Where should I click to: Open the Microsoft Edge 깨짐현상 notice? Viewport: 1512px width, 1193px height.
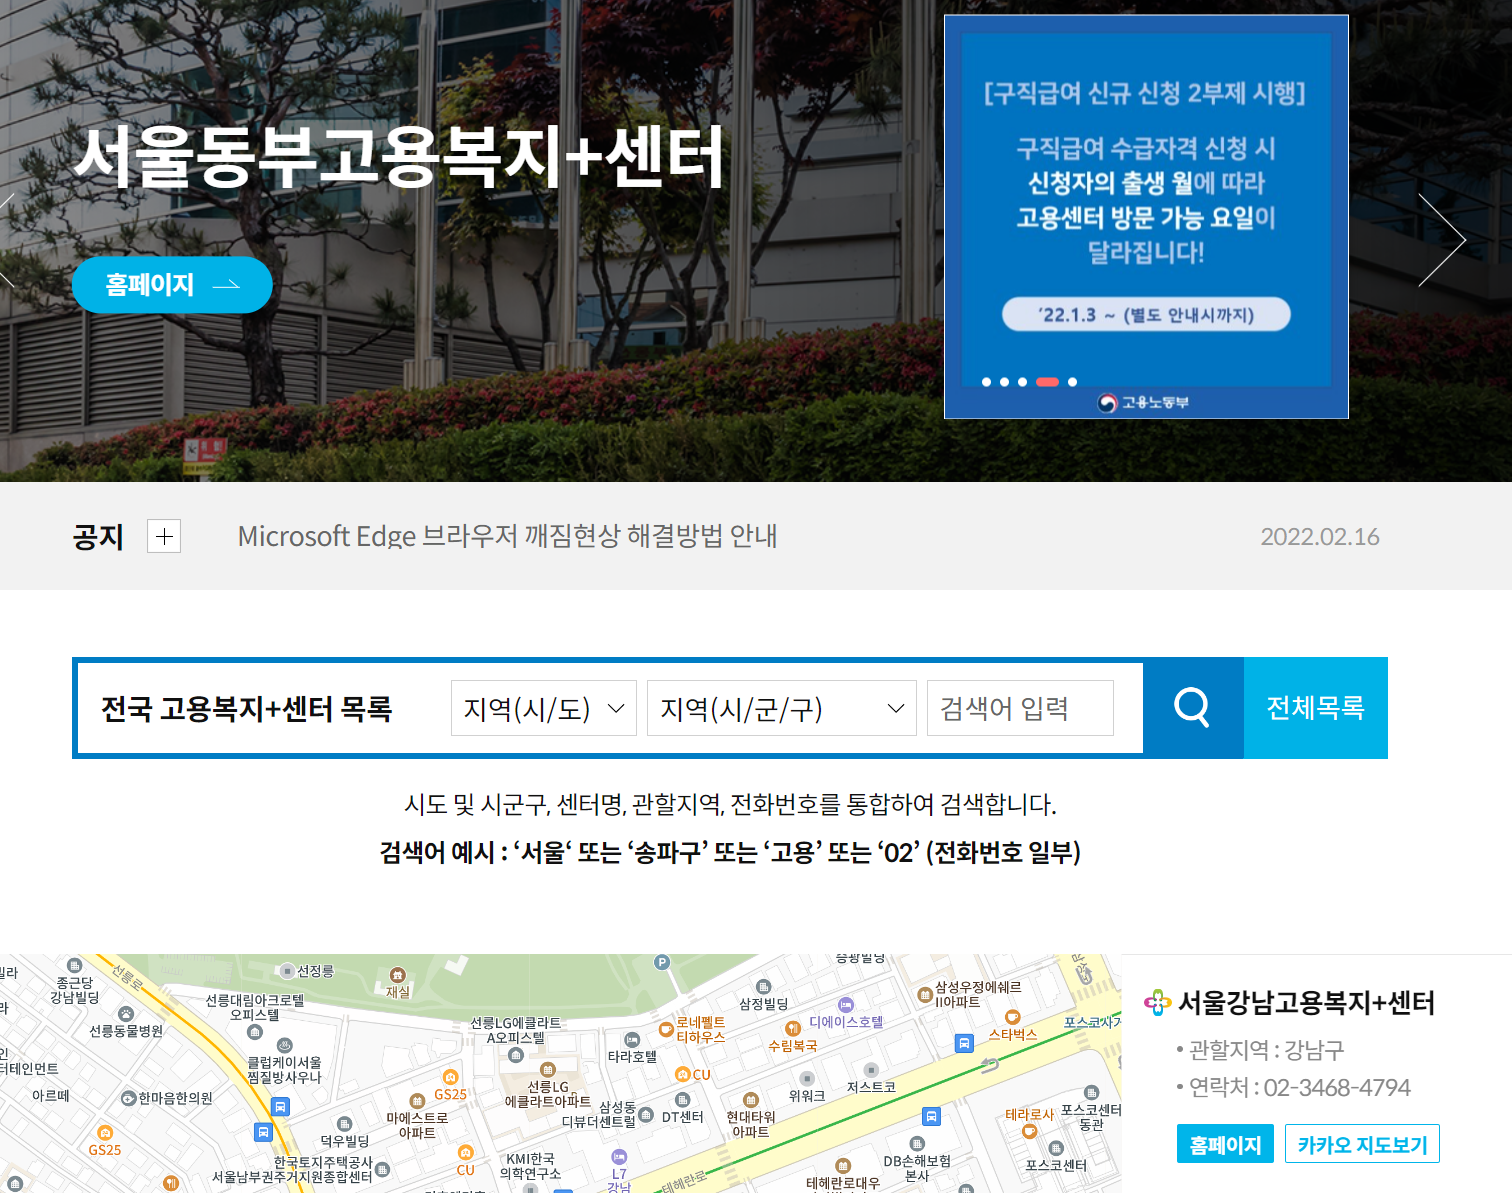[508, 536]
